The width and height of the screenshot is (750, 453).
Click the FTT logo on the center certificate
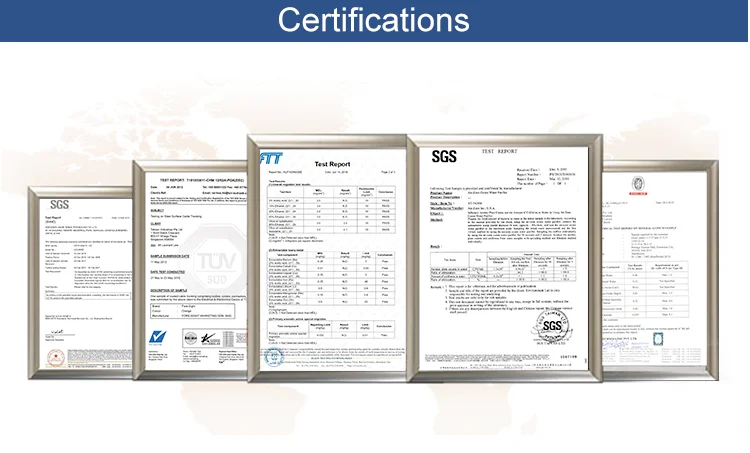[x=271, y=158]
